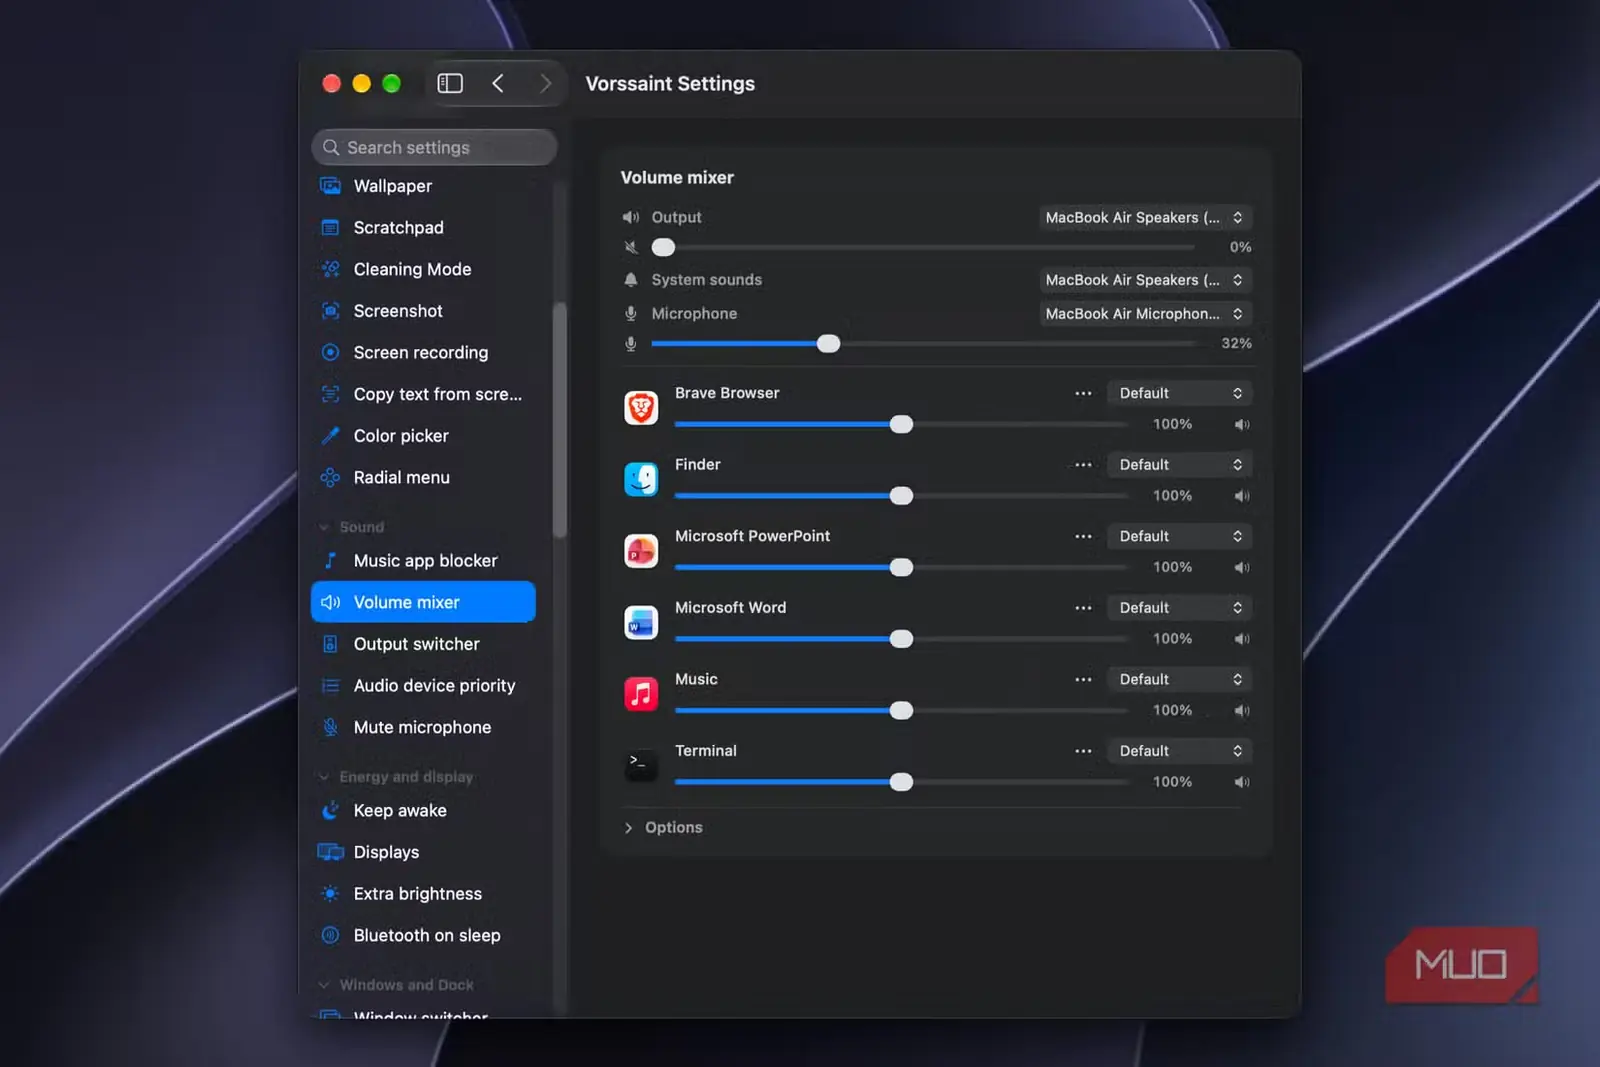Open the Finder output Default dropdown
Viewport: 1600px width, 1067px height.
[x=1179, y=464]
